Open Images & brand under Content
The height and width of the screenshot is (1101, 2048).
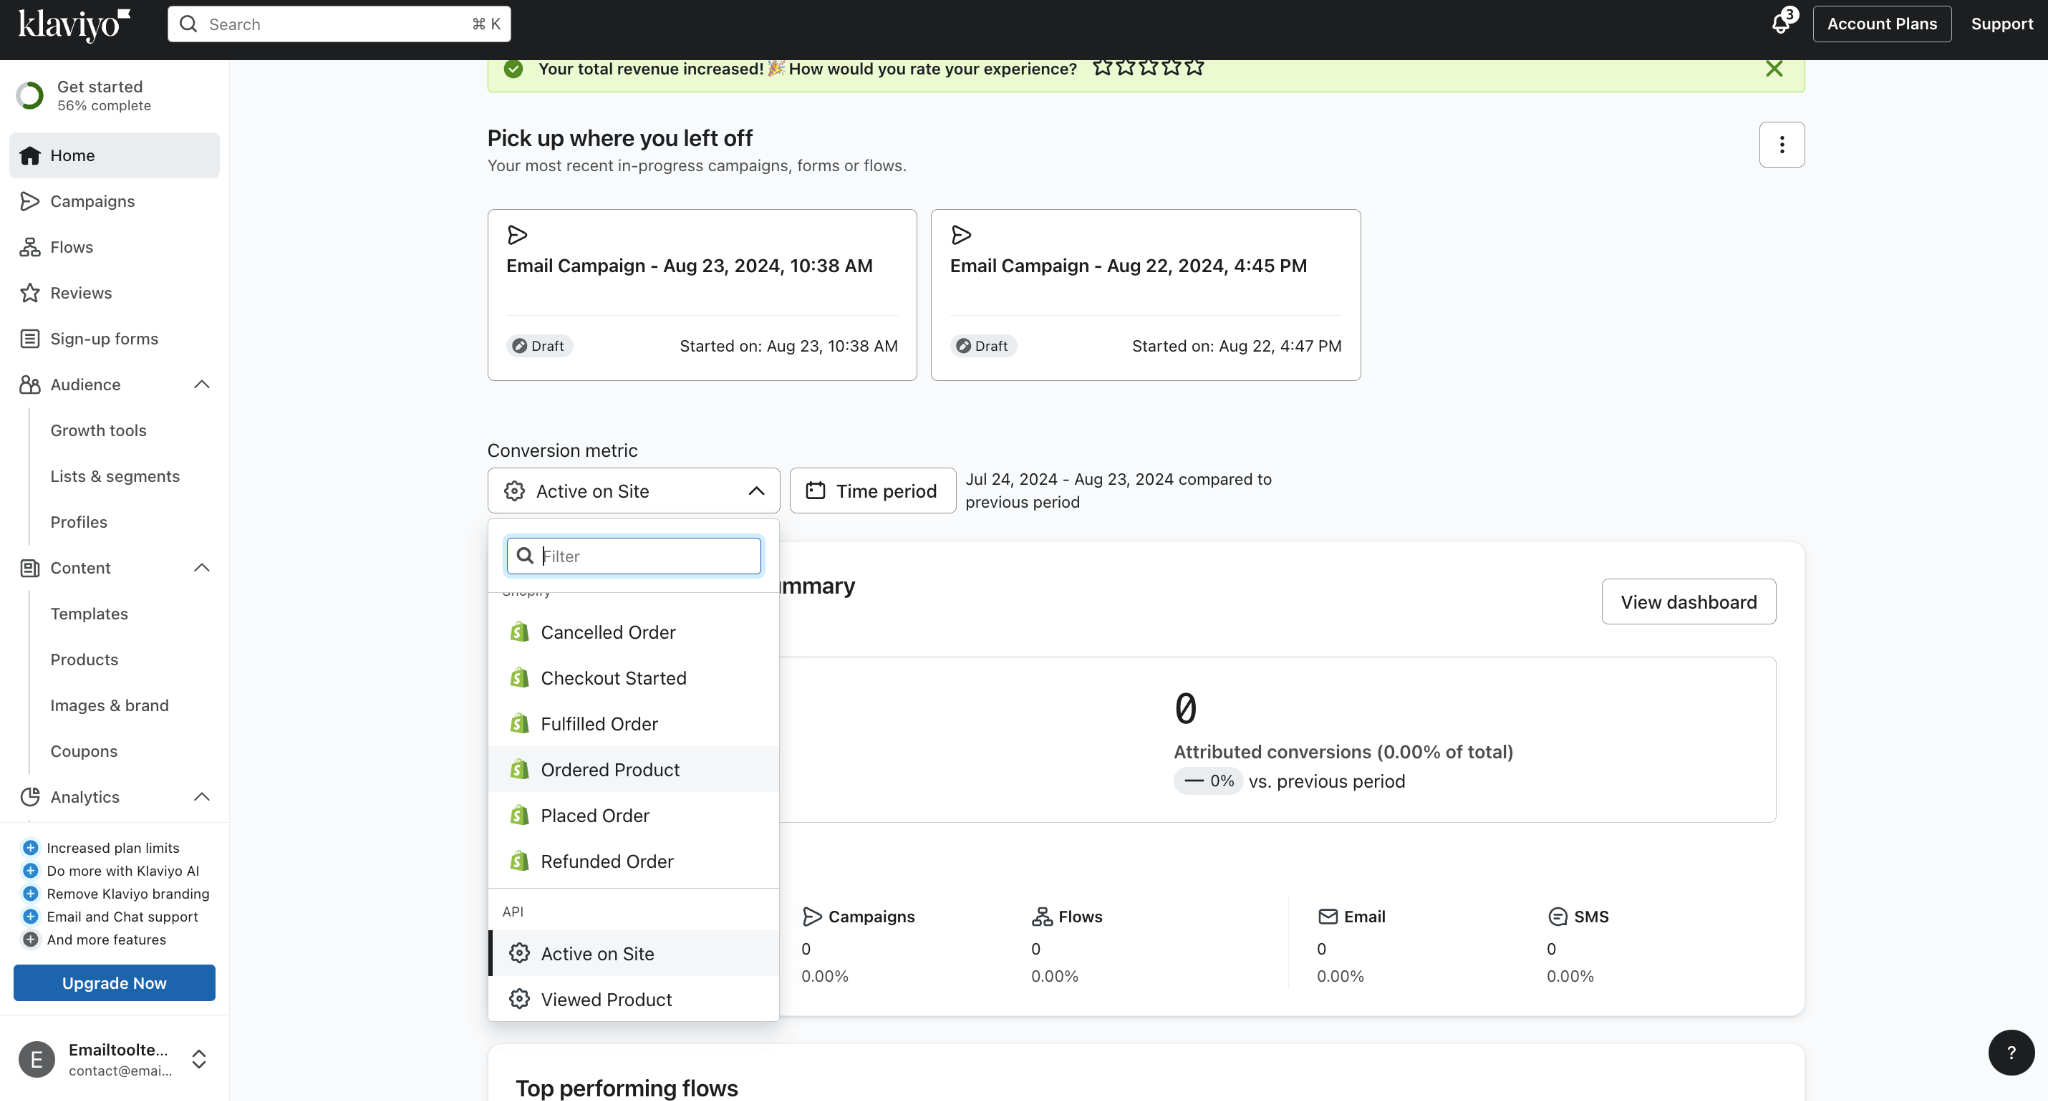[x=110, y=706]
